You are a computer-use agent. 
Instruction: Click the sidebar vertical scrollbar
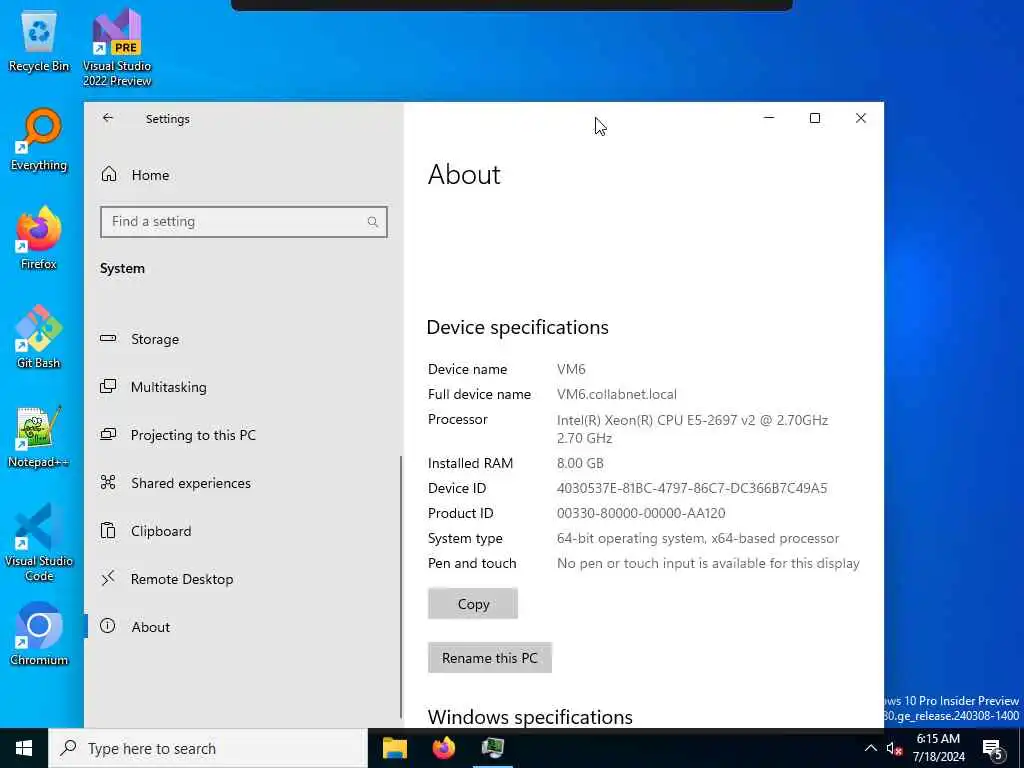pos(400,586)
